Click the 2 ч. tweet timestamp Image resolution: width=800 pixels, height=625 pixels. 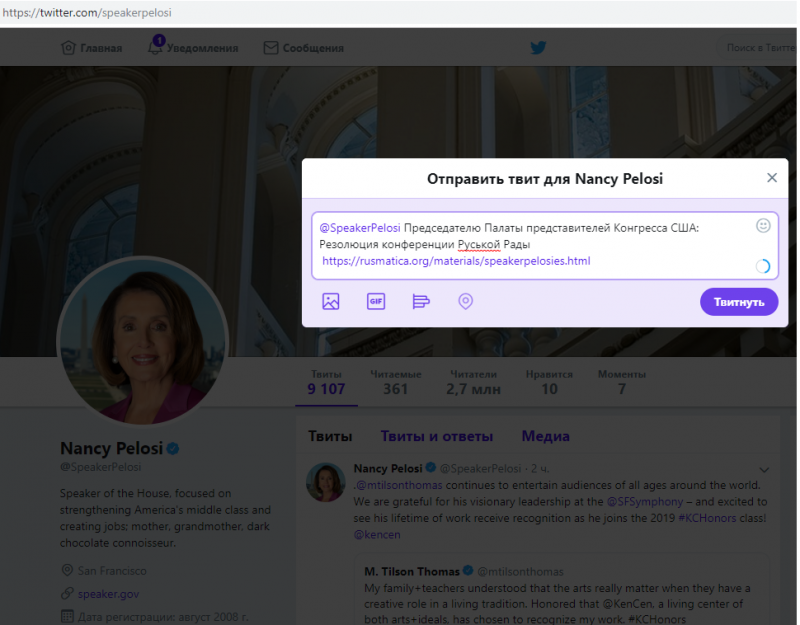point(540,468)
